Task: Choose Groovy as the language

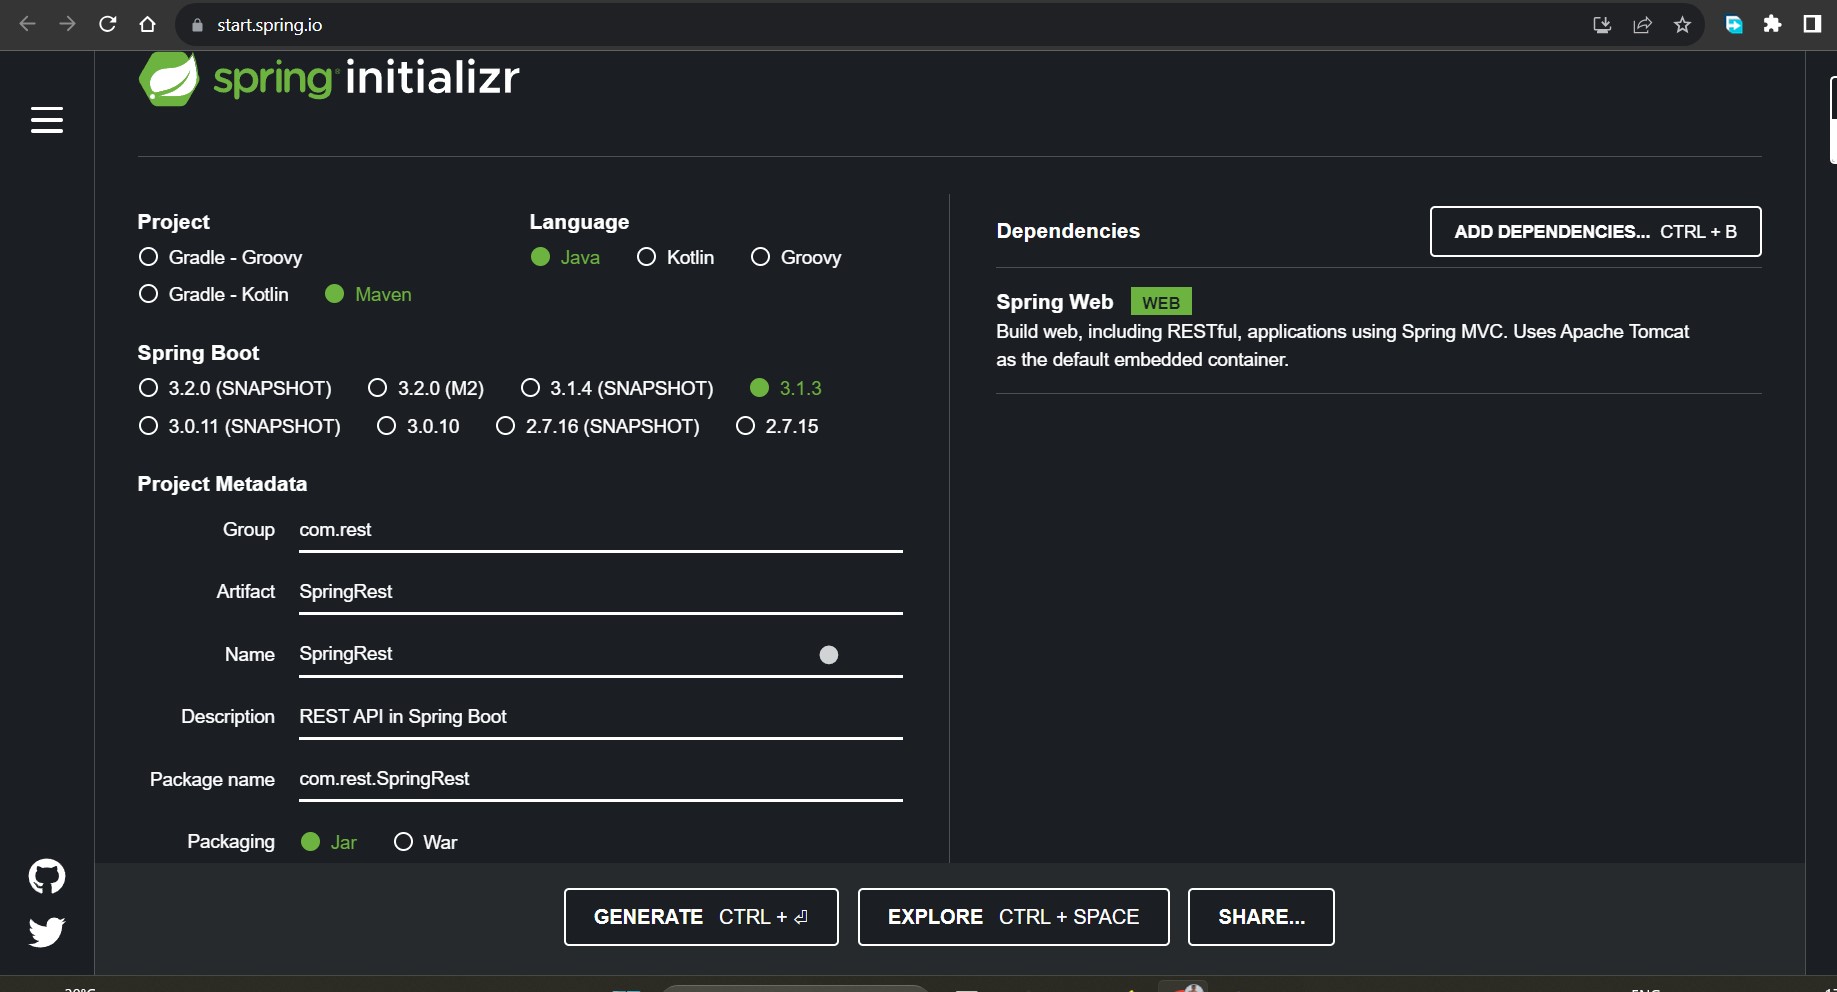Action: [797, 257]
